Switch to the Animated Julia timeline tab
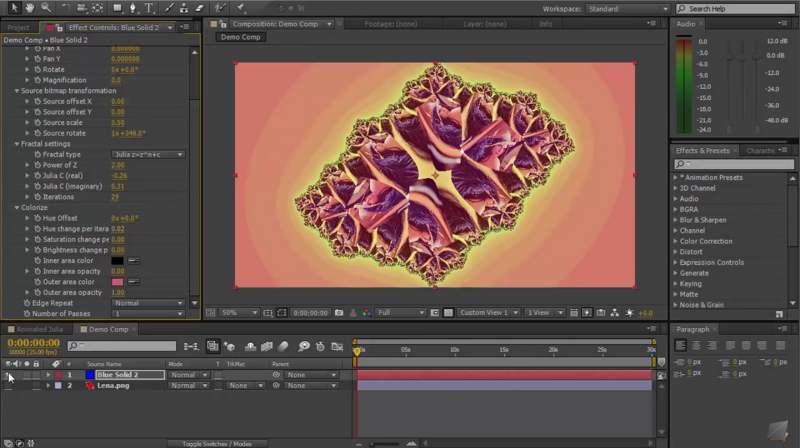800x448 pixels. click(41, 329)
